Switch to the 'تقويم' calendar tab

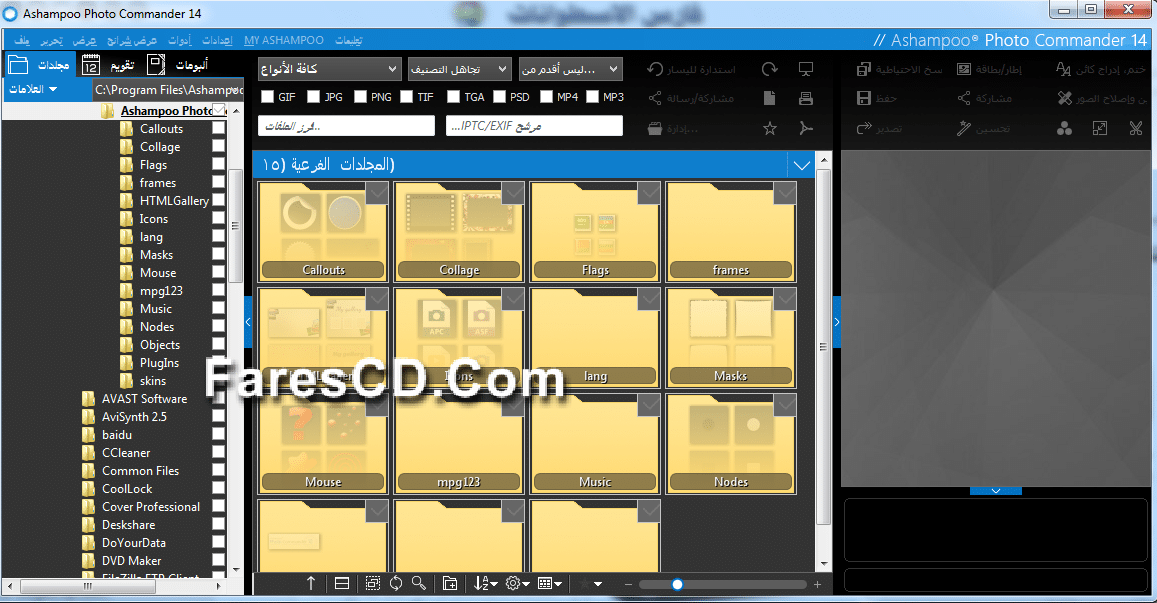click(109, 65)
